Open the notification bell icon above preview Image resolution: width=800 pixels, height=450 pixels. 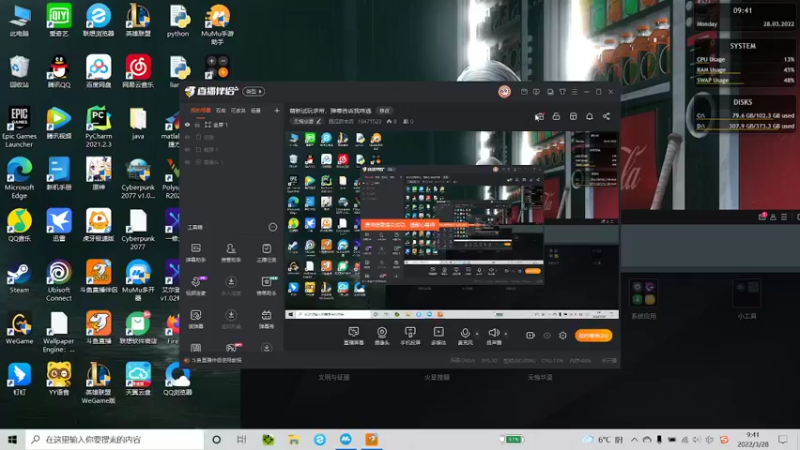tap(589, 116)
